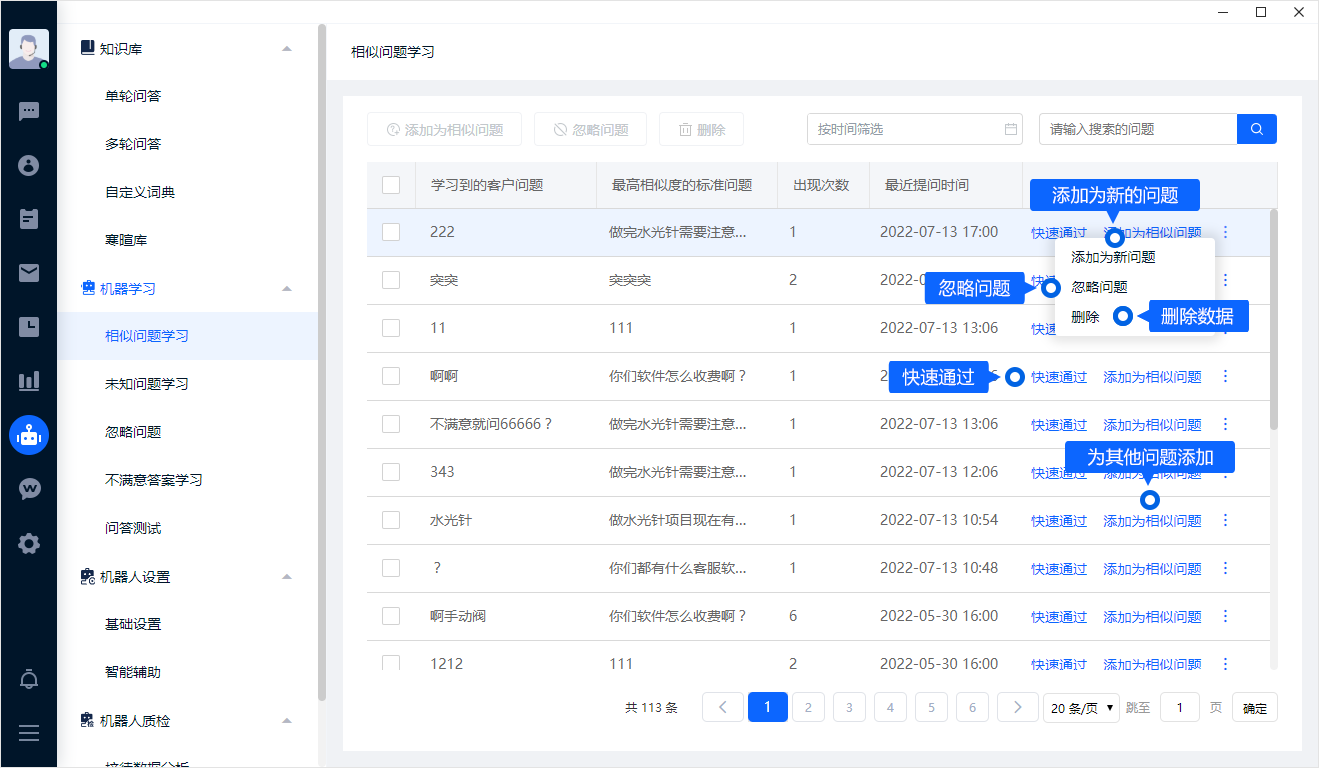Open more options for row 啊啊

tap(1226, 376)
